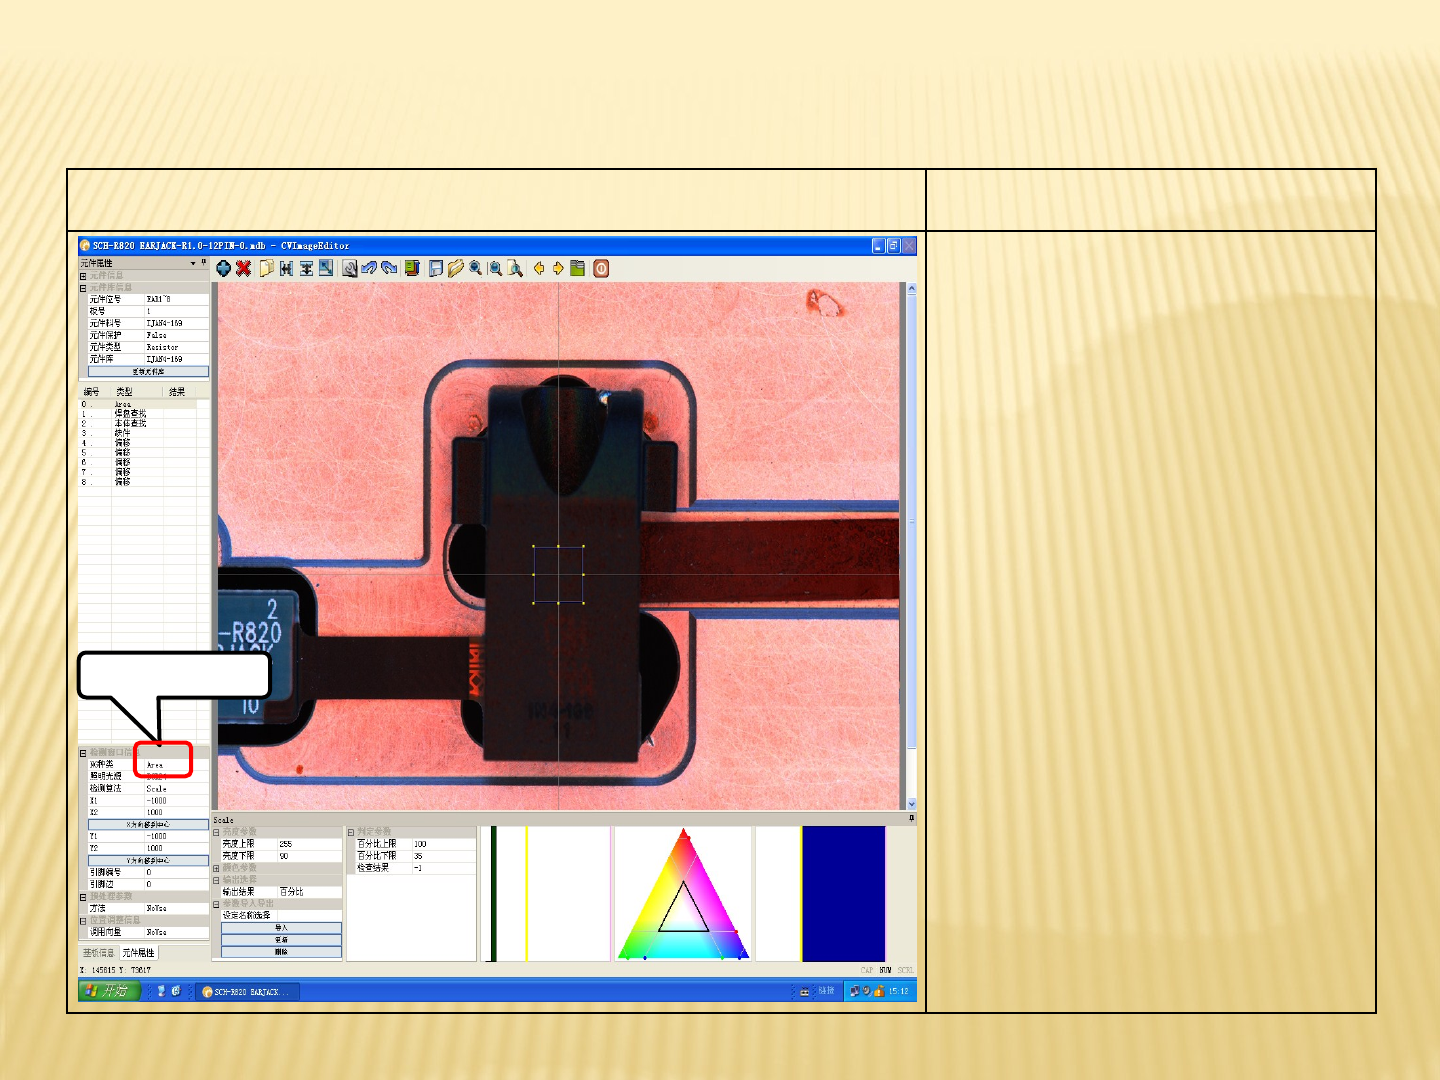
Task: Open the Windows Start button
Action: point(109,991)
